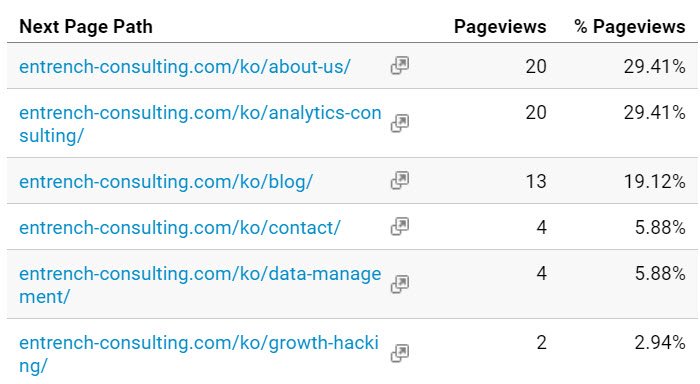Select the 13 pageviews cell for blog
This screenshot has width=700, height=384.
point(536,182)
